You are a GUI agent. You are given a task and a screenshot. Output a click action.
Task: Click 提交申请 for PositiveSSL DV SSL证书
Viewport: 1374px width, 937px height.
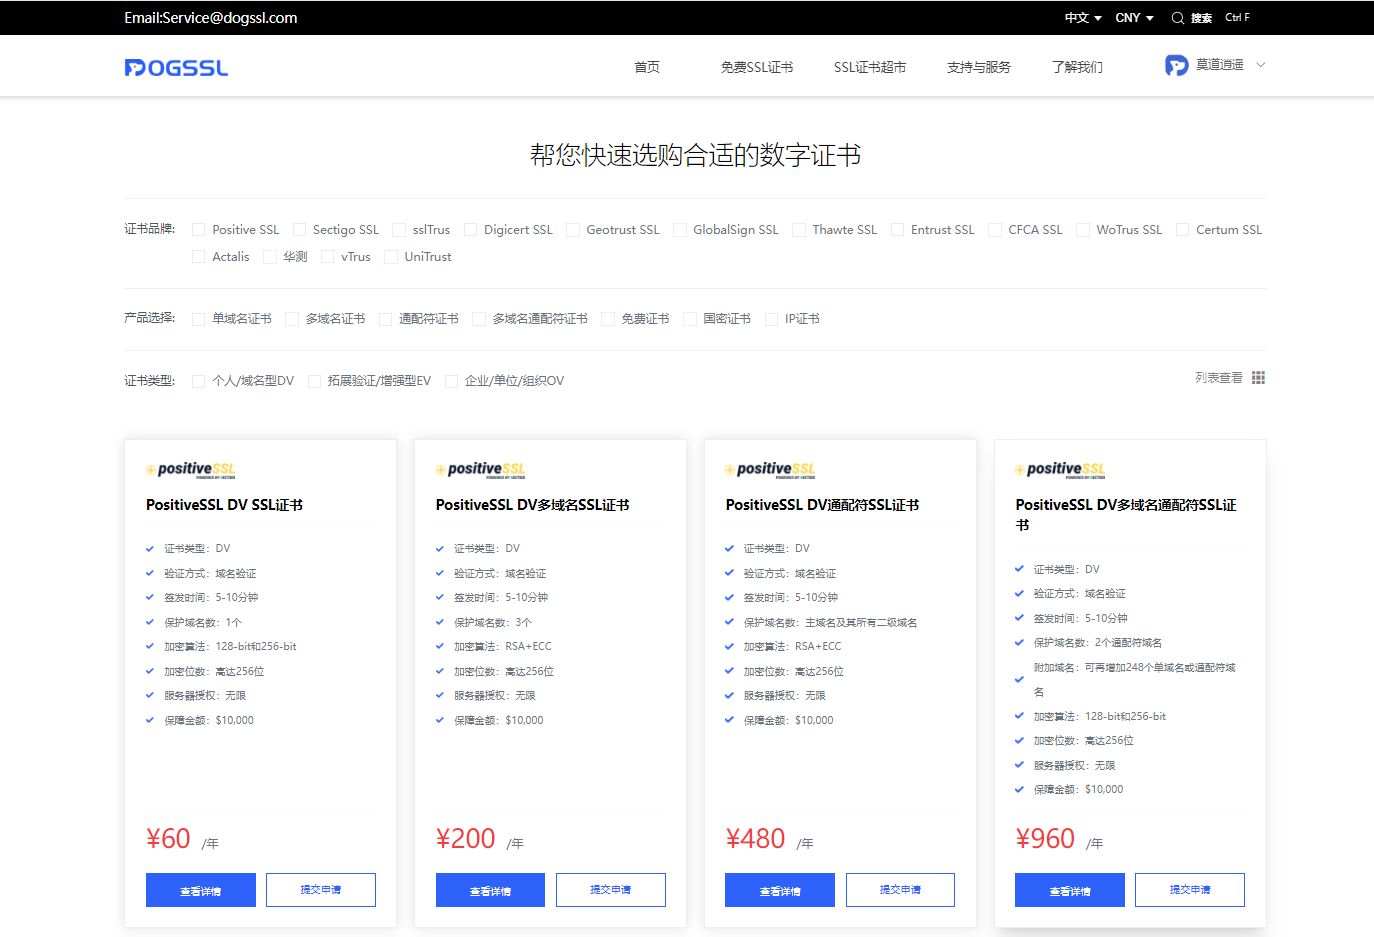321,890
